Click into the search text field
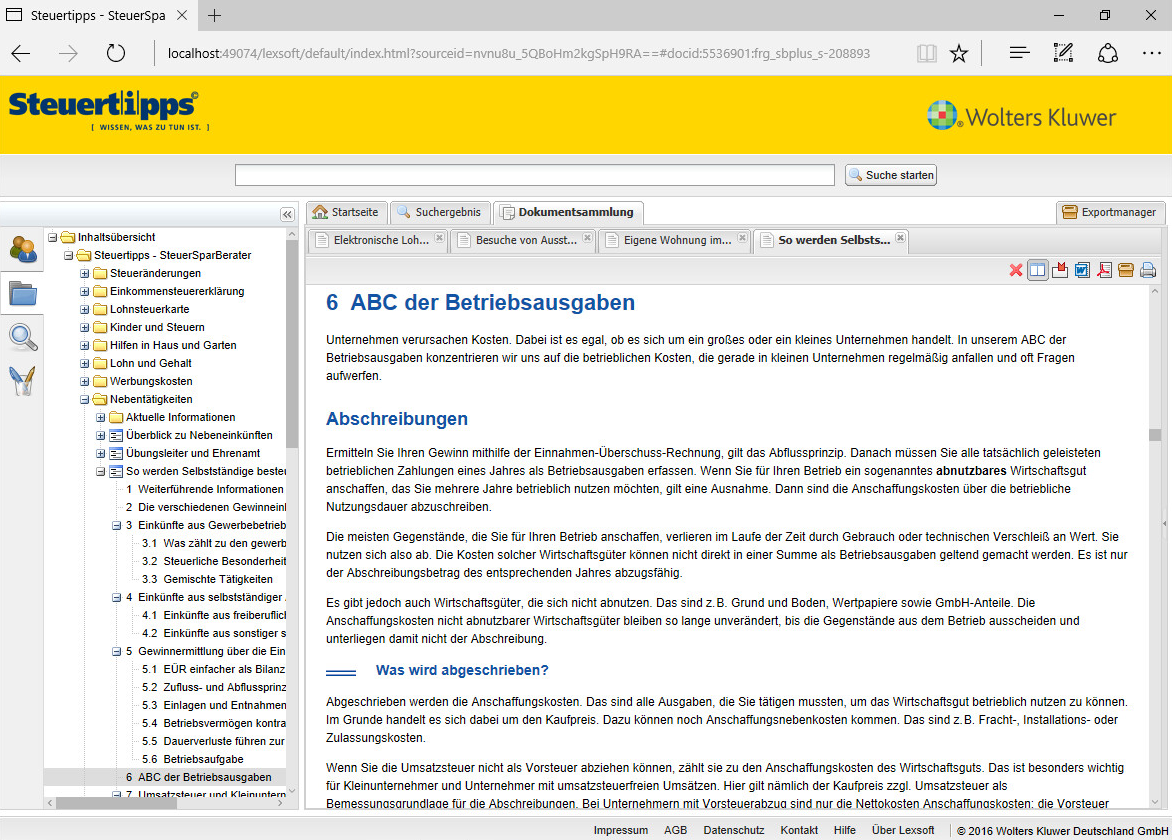 coord(534,175)
